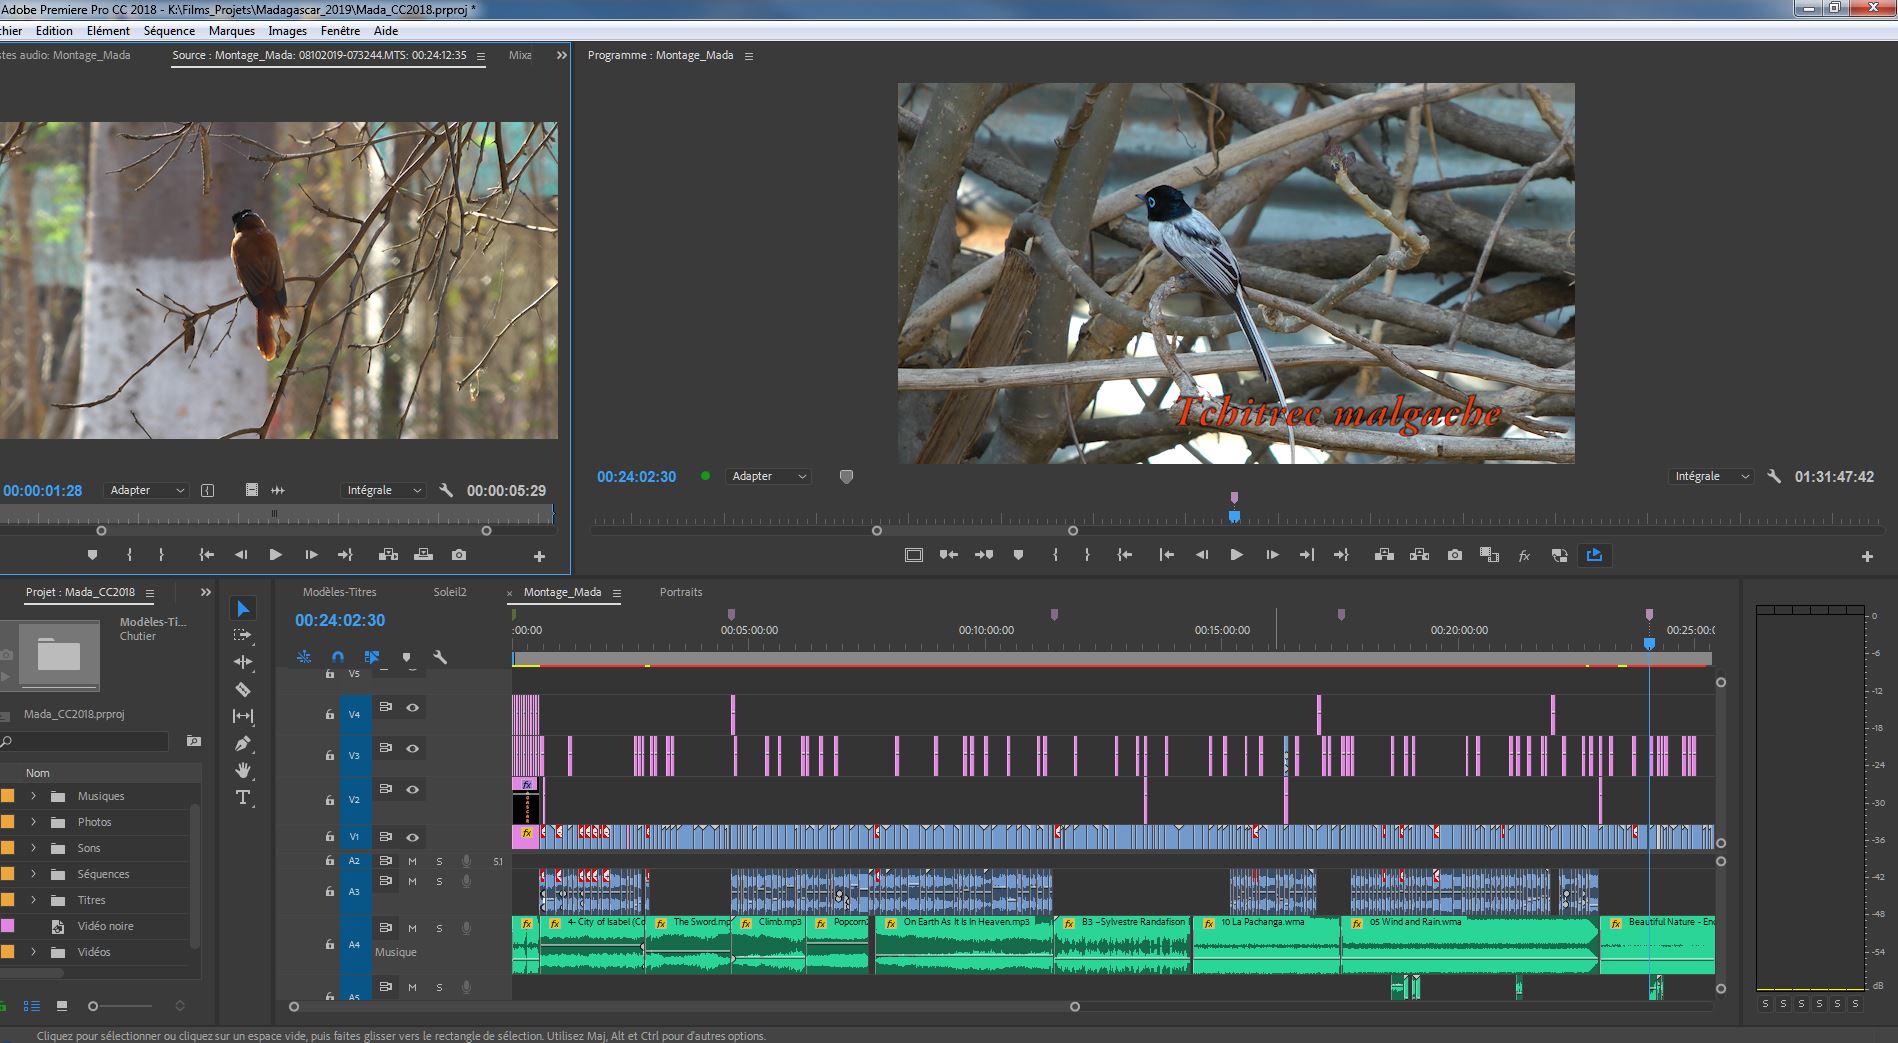Select the Type text tool
The height and width of the screenshot is (1043, 1898).
coord(243,797)
